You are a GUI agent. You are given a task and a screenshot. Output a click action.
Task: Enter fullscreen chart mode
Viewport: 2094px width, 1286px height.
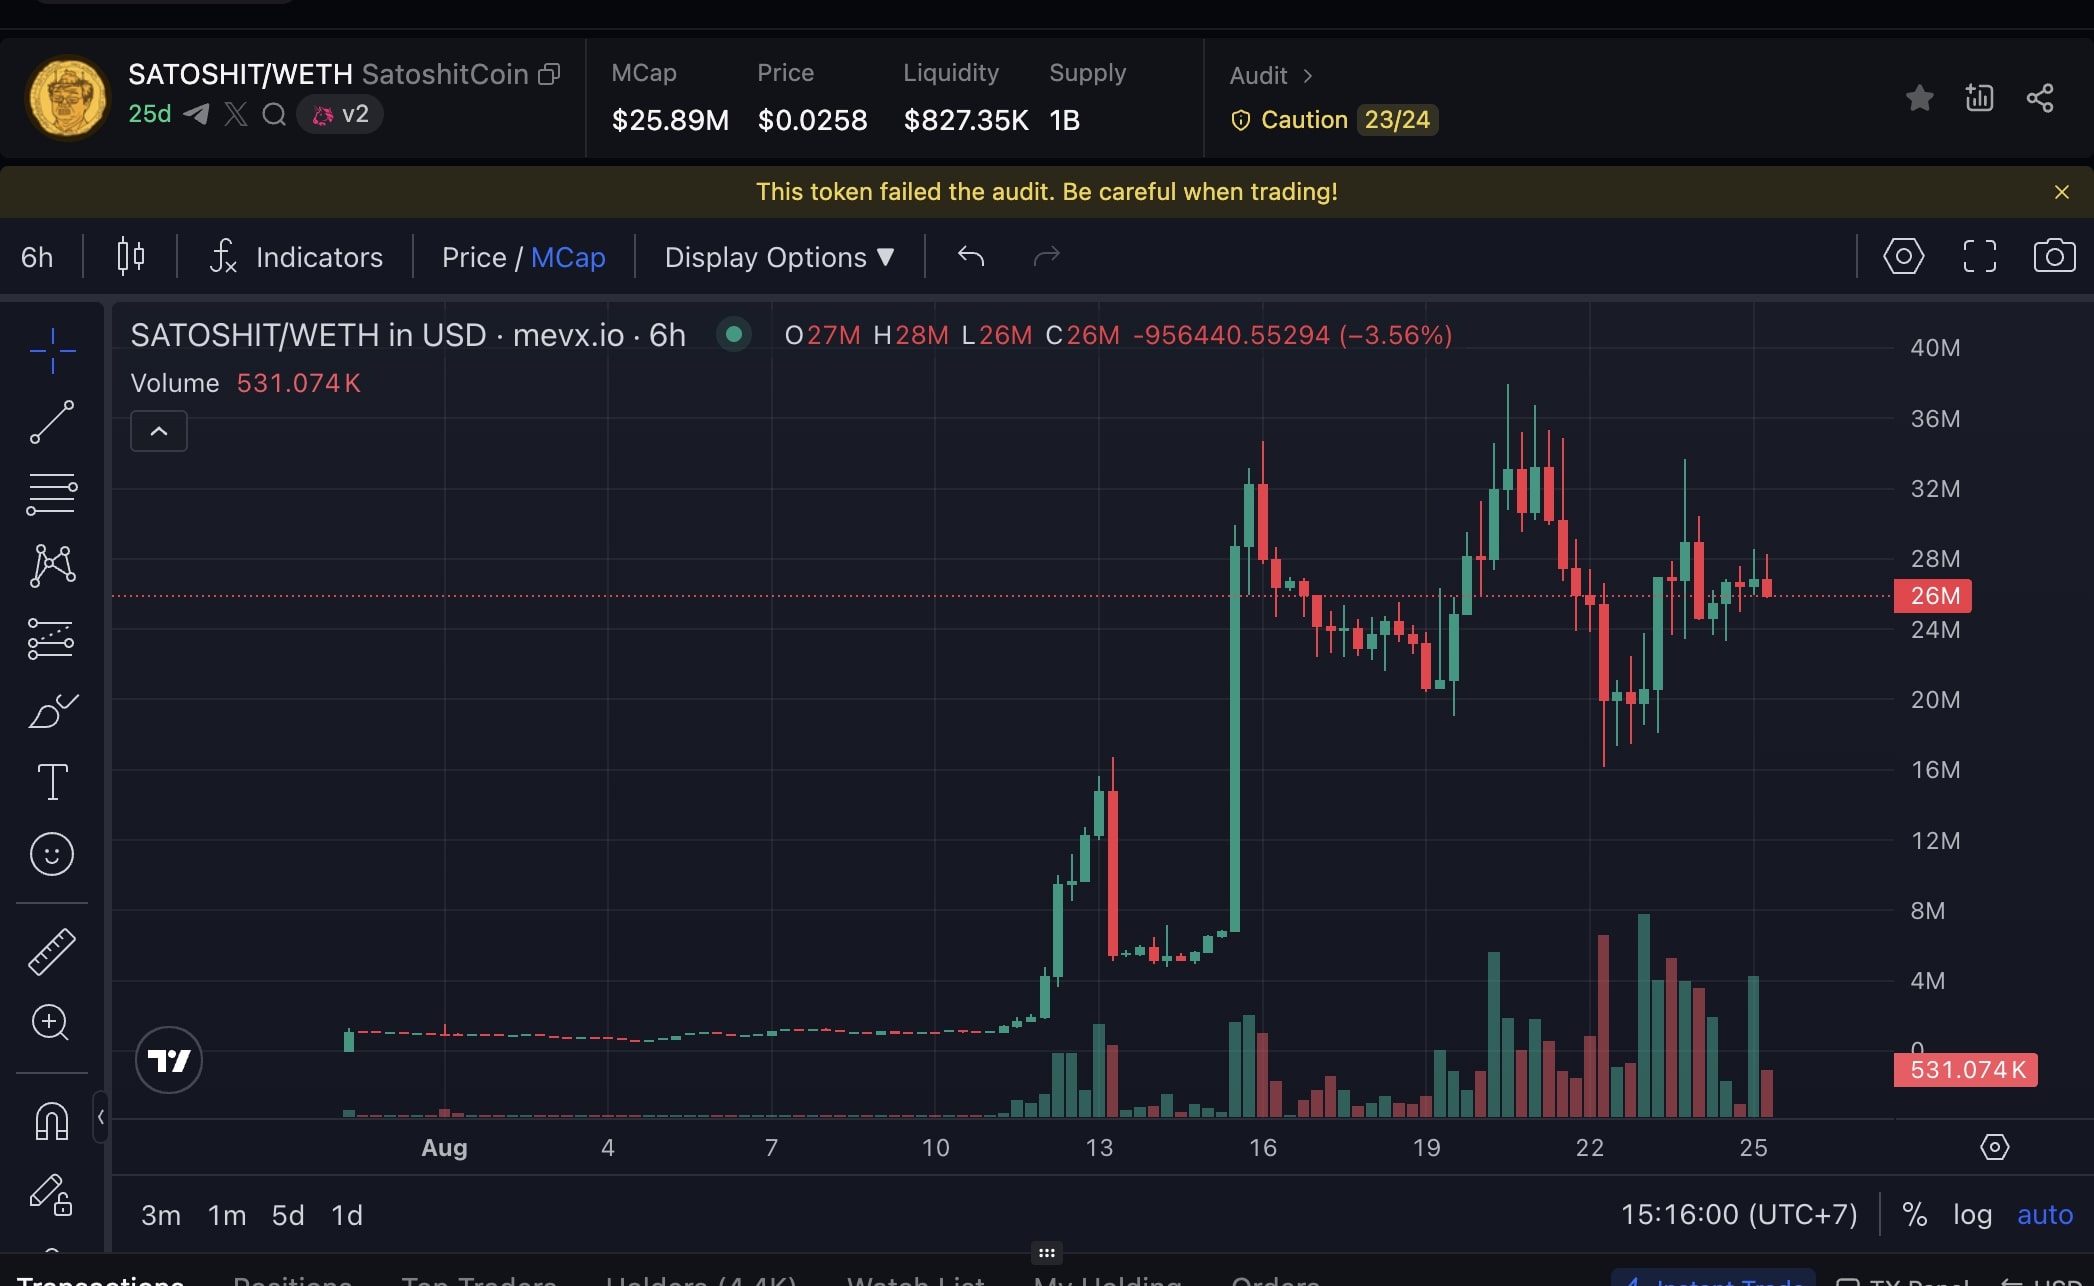[x=1980, y=257]
